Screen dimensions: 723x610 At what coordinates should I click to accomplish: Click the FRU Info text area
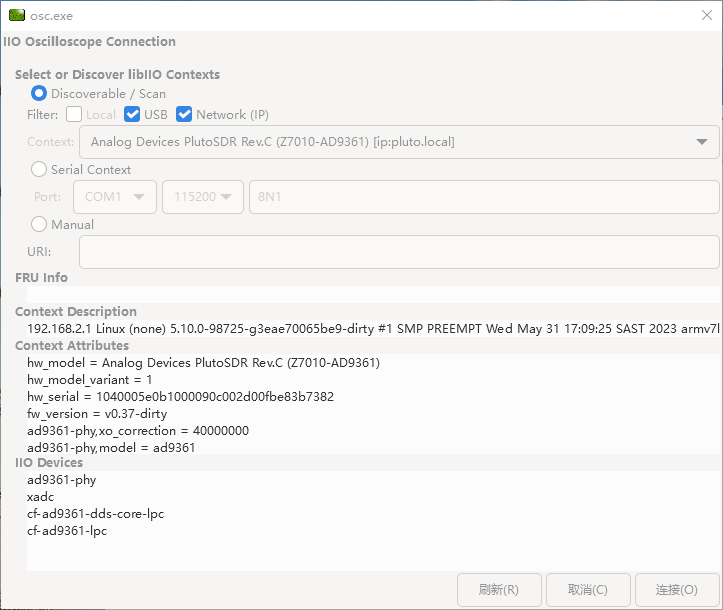click(x=373, y=294)
